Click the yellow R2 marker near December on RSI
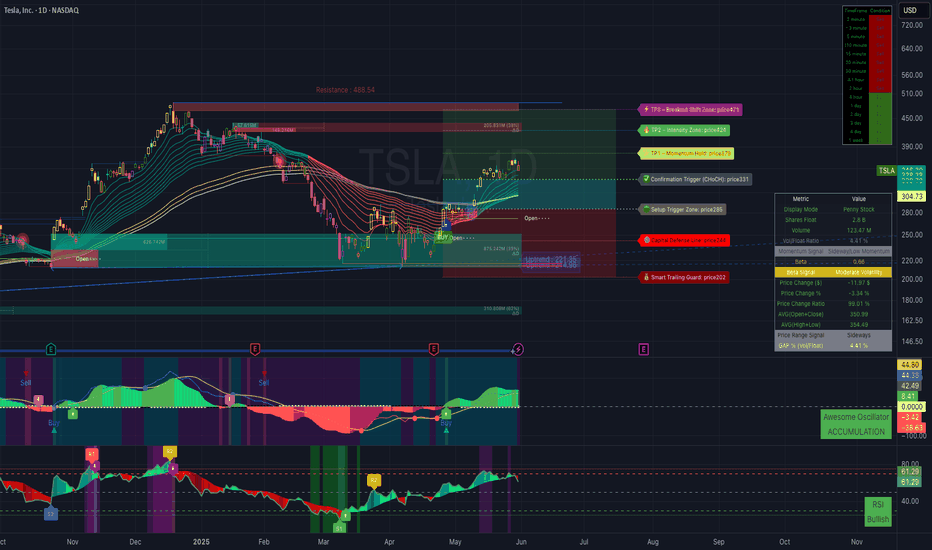Viewport: 932px width, 550px height. click(x=169, y=452)
